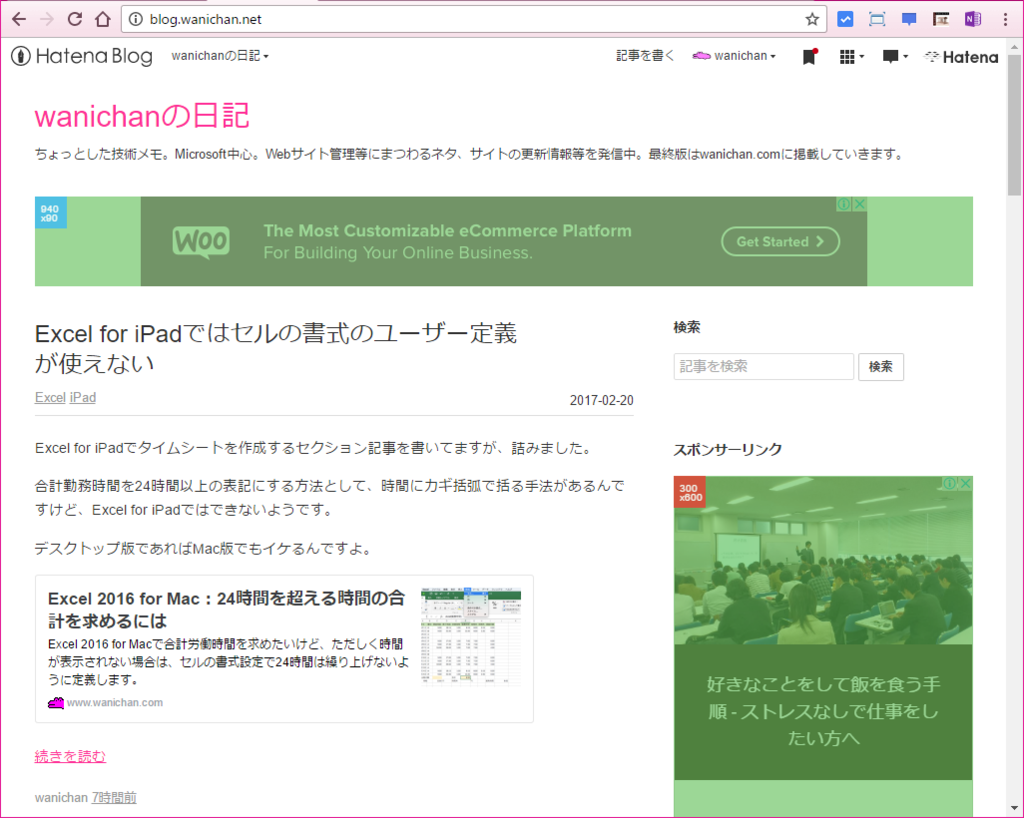1024x818 pixels.
Task: Open the picture frame extension icon
Action: 941,19
